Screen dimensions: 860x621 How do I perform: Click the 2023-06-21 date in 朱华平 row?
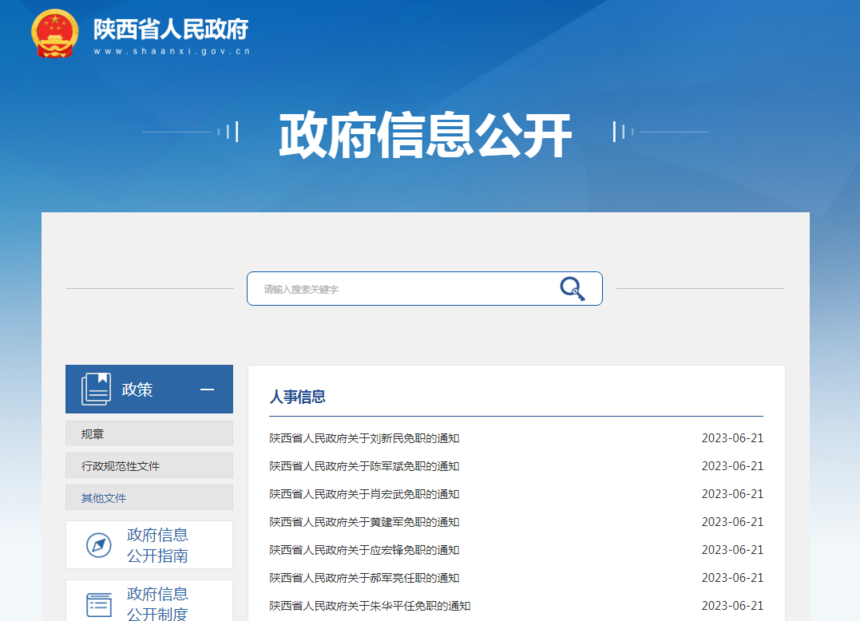pyautogui.click(x=732, y=606)
